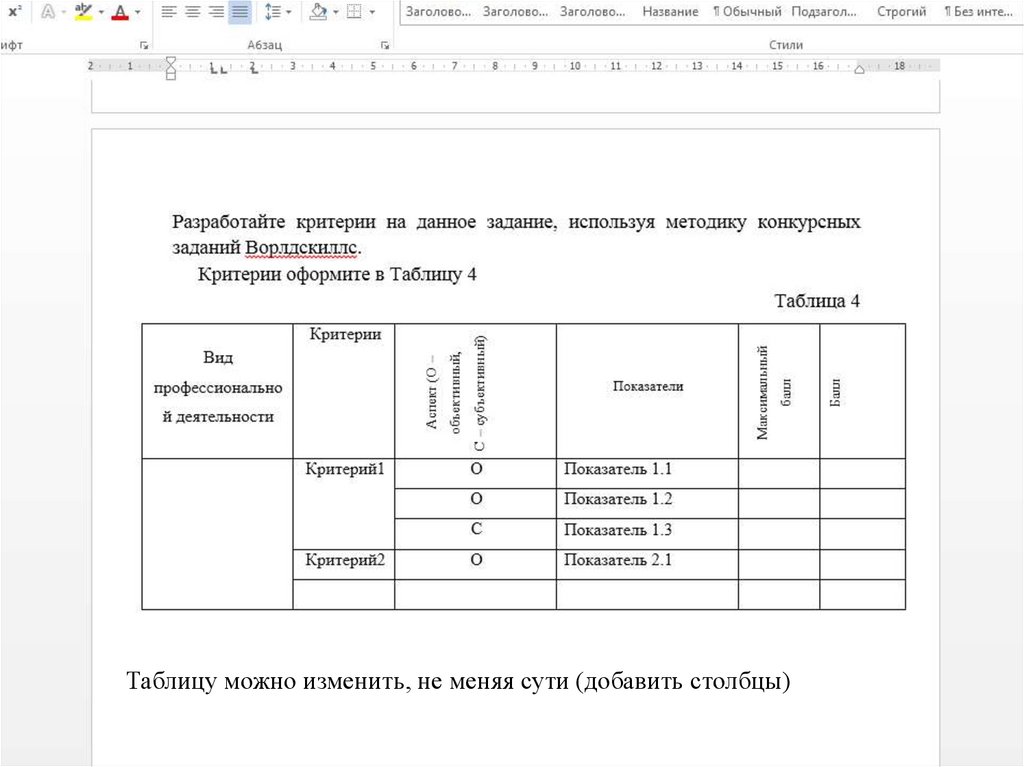
Task: Apply the Без инте... style
Action: (978, 12)
